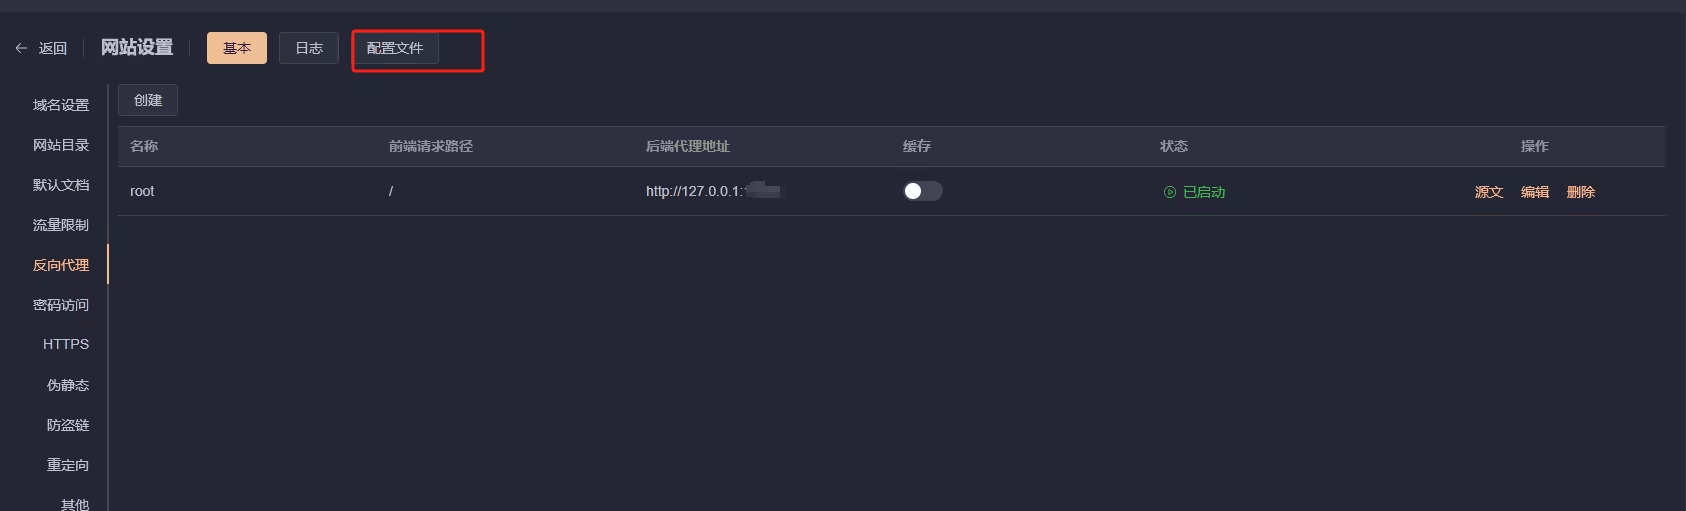Open 流量限制 settings
This screenshot has height=511, width=1686.
tap(61, 225)
